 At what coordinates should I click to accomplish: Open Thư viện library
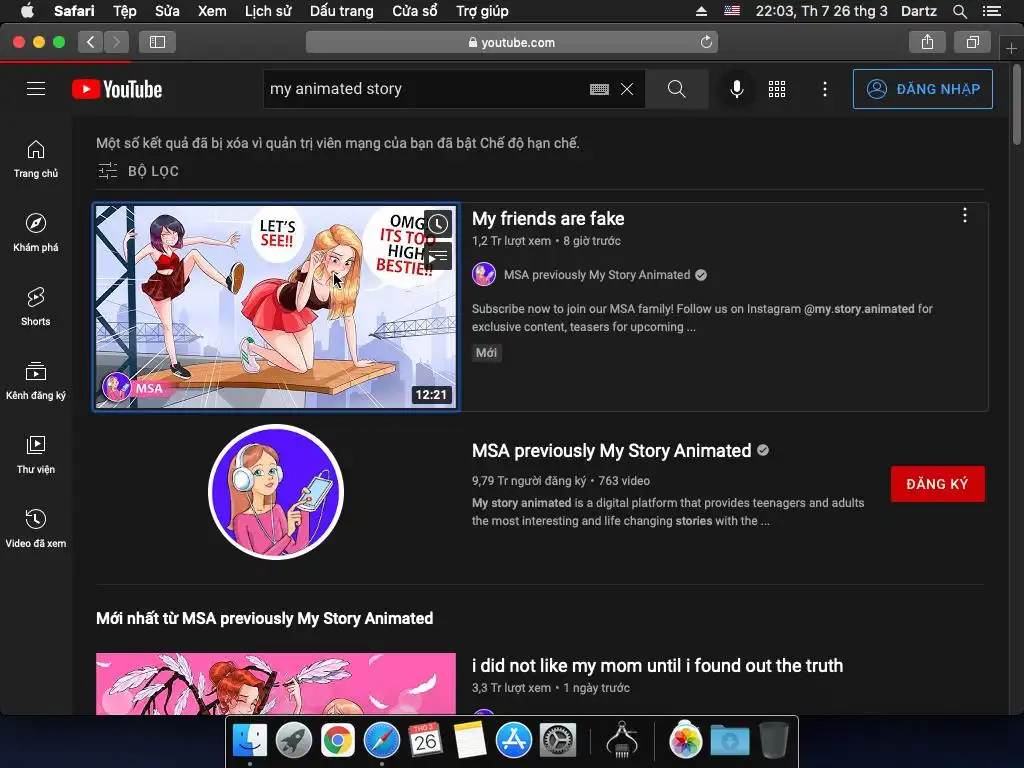click(x=36, y=455)
